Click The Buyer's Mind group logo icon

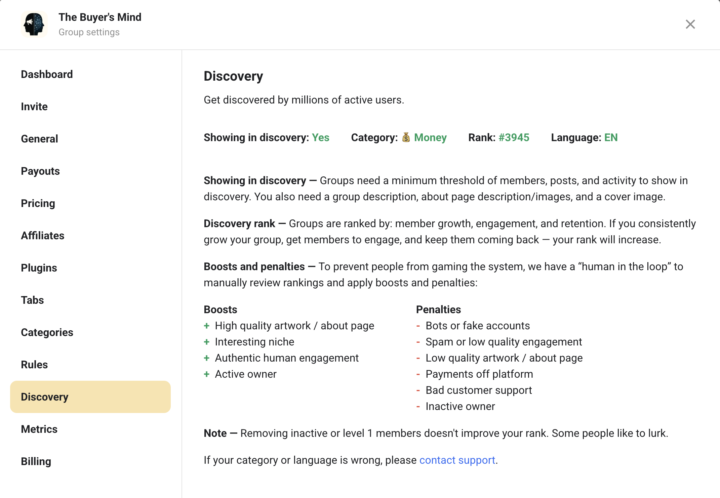[x=35, y=24]
